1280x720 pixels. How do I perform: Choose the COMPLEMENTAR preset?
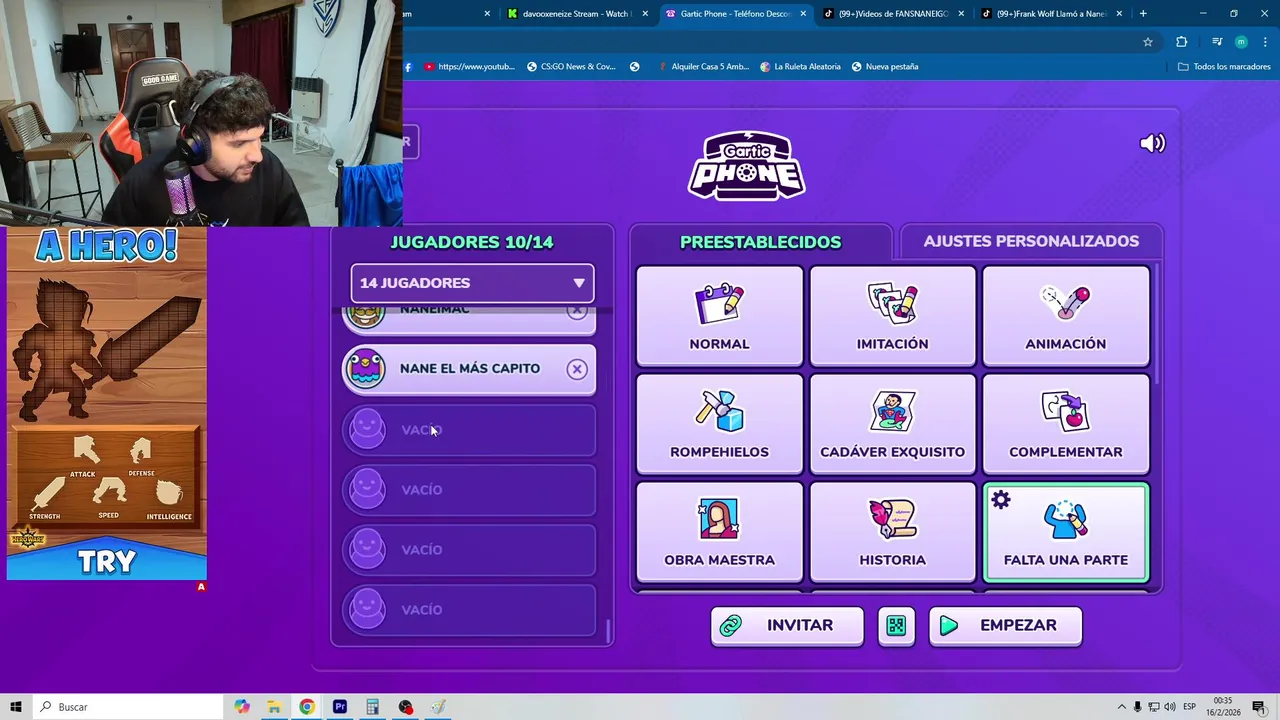click(1065, 423)
